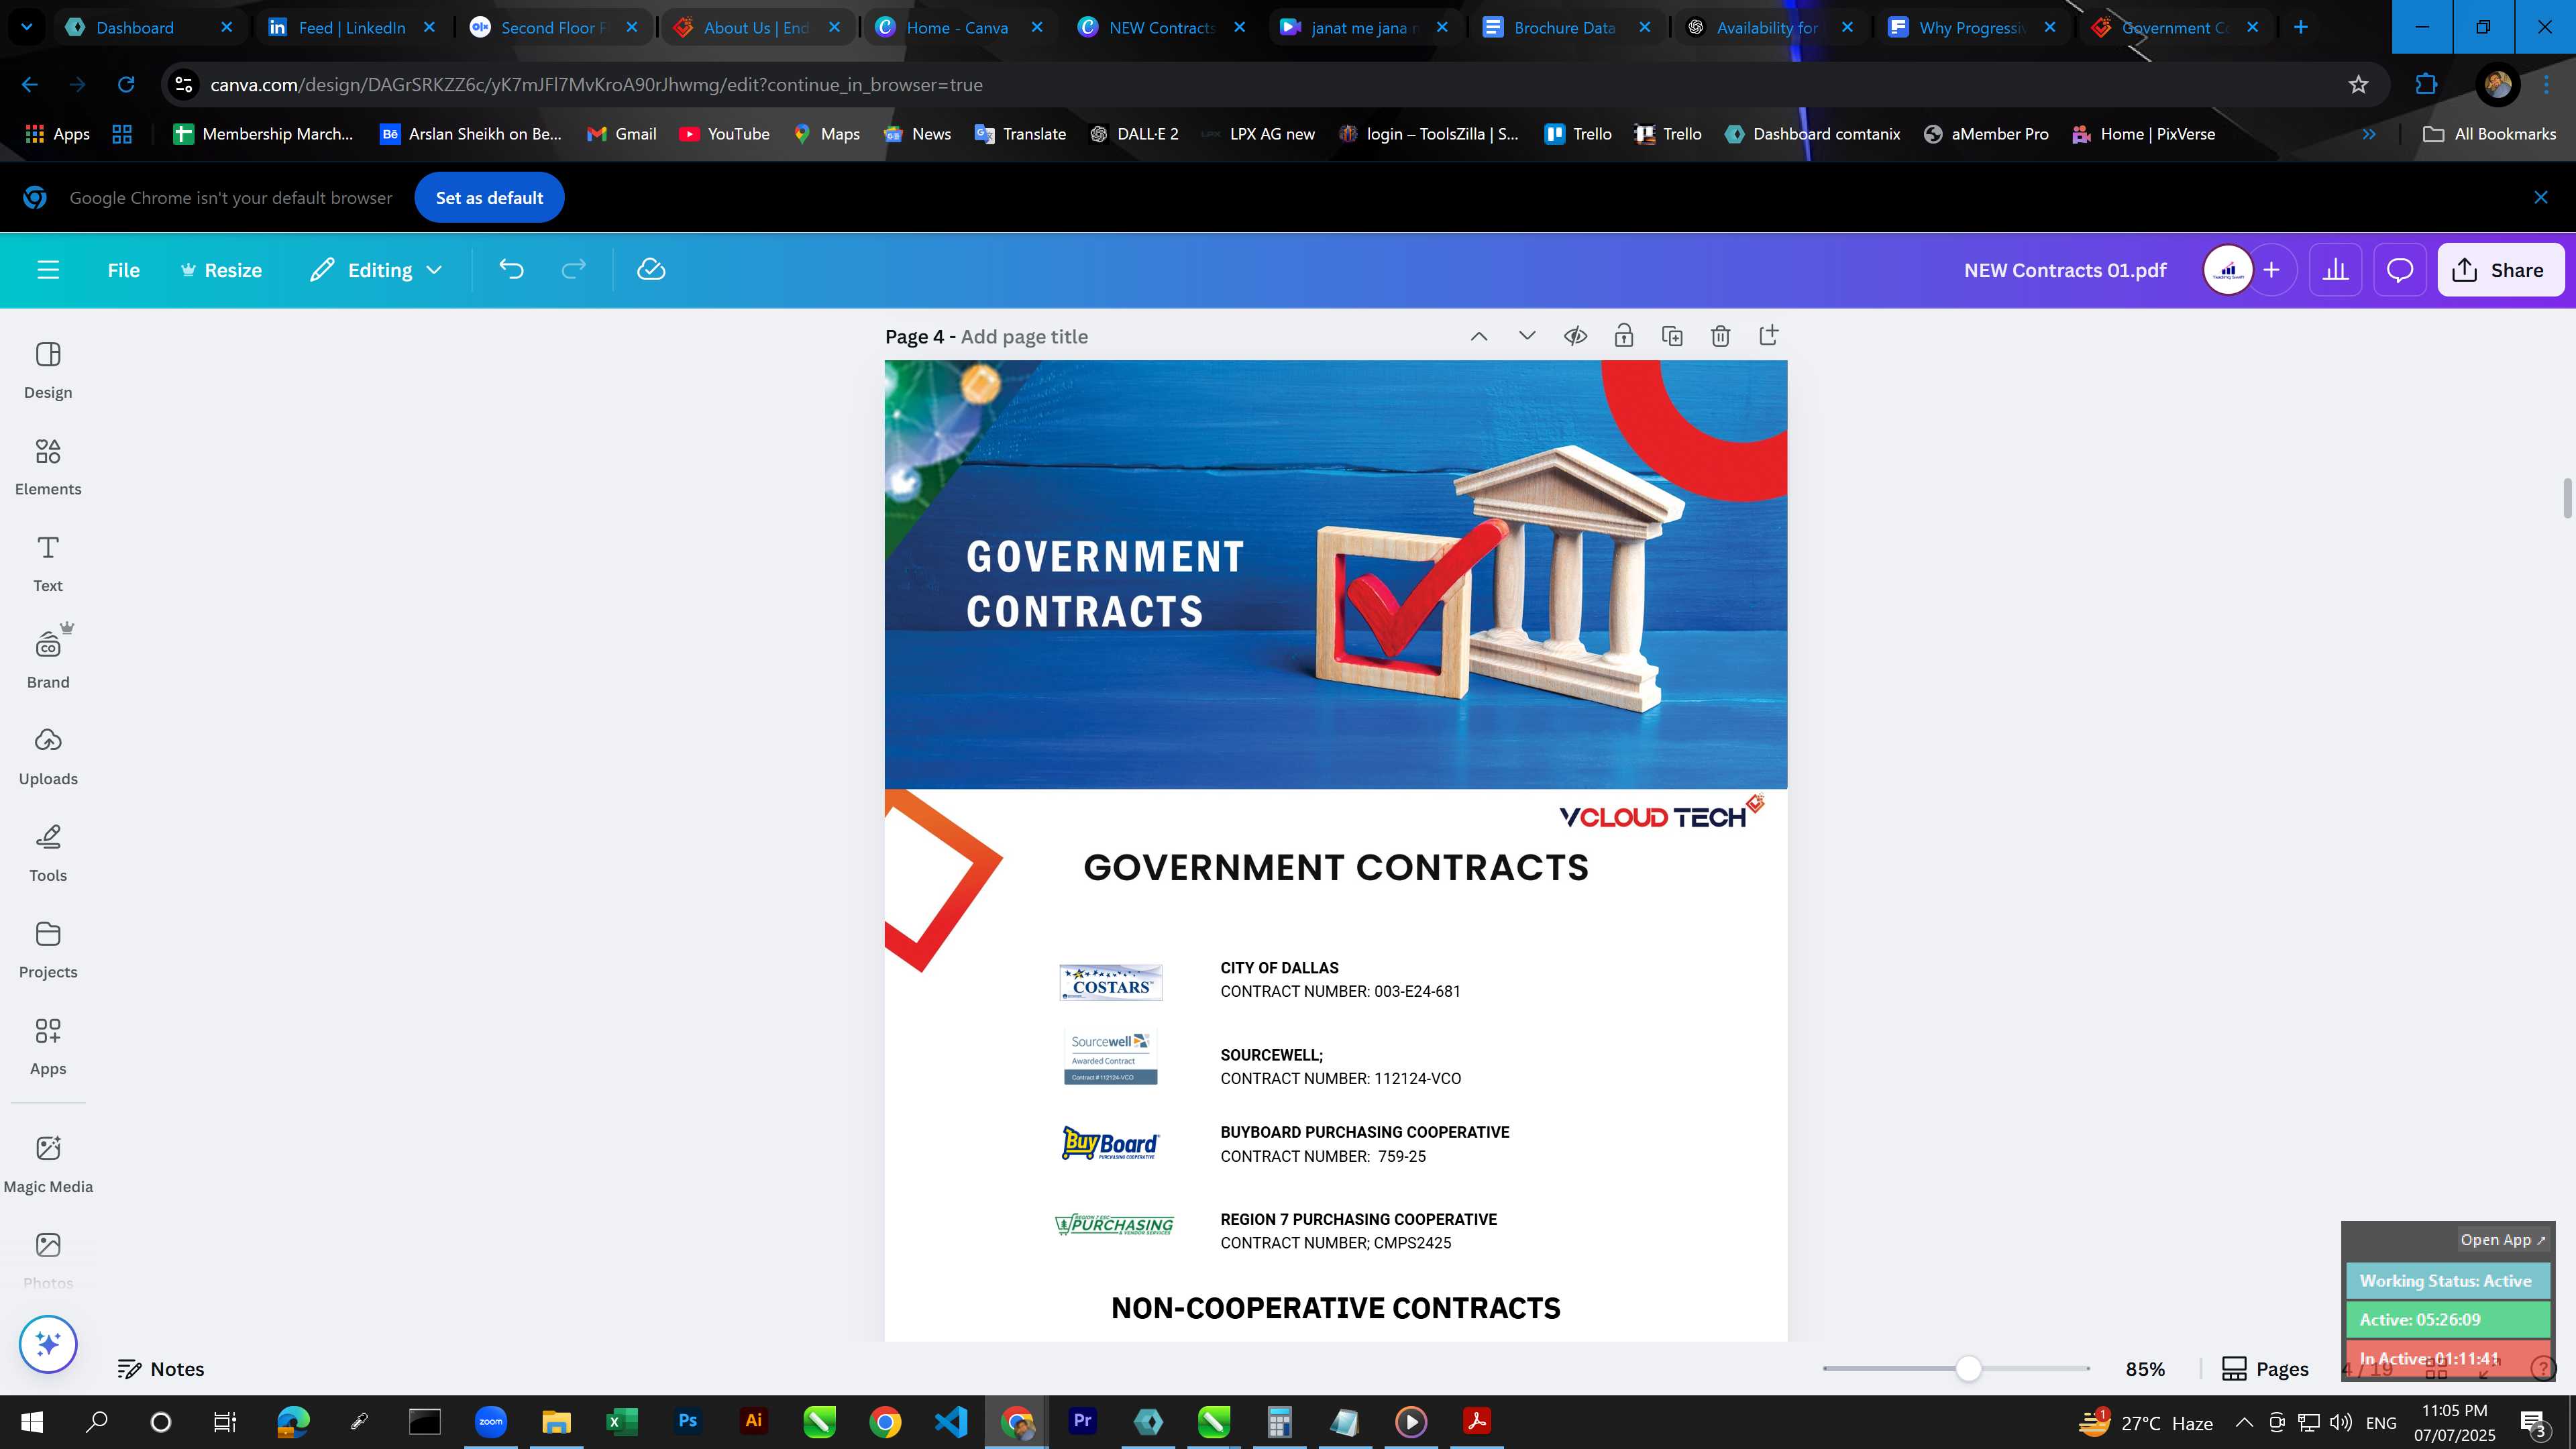Select the Text tool in sidebar

[x=48, y=564]
